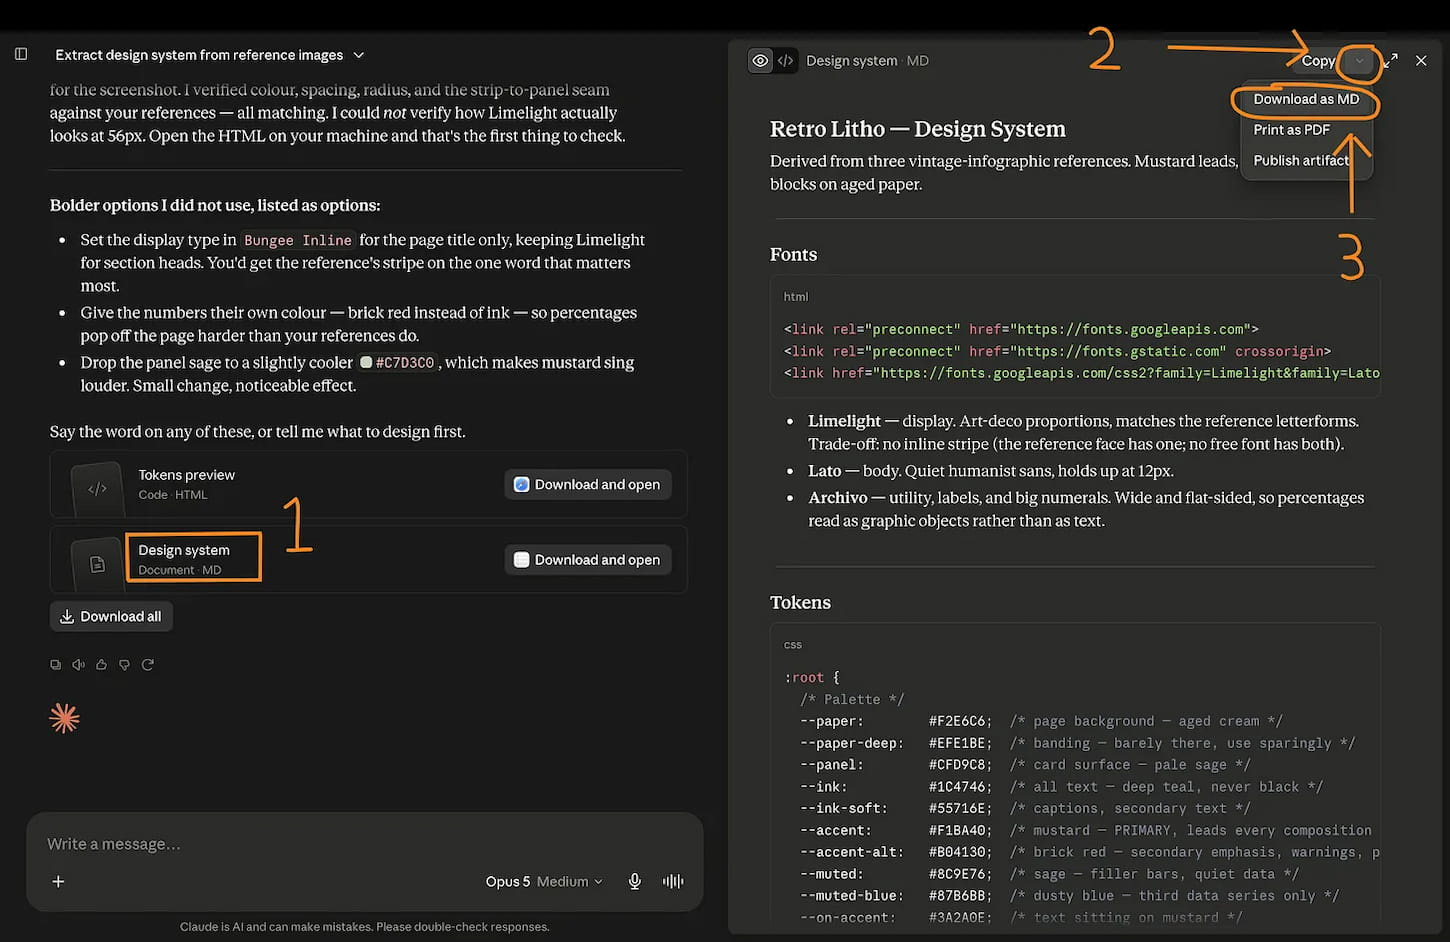
Task: Choose Print as PDF
Action: point(1291,130)
